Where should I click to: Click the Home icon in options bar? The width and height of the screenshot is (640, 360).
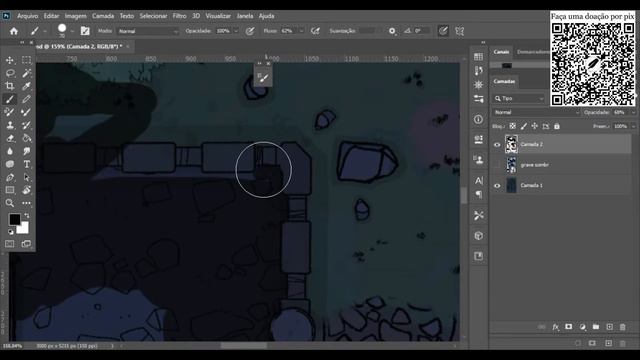[x=14, y=31]
